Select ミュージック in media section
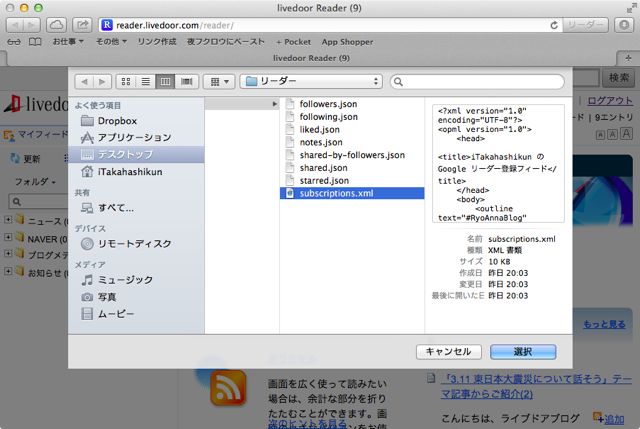 click(136, 280)
